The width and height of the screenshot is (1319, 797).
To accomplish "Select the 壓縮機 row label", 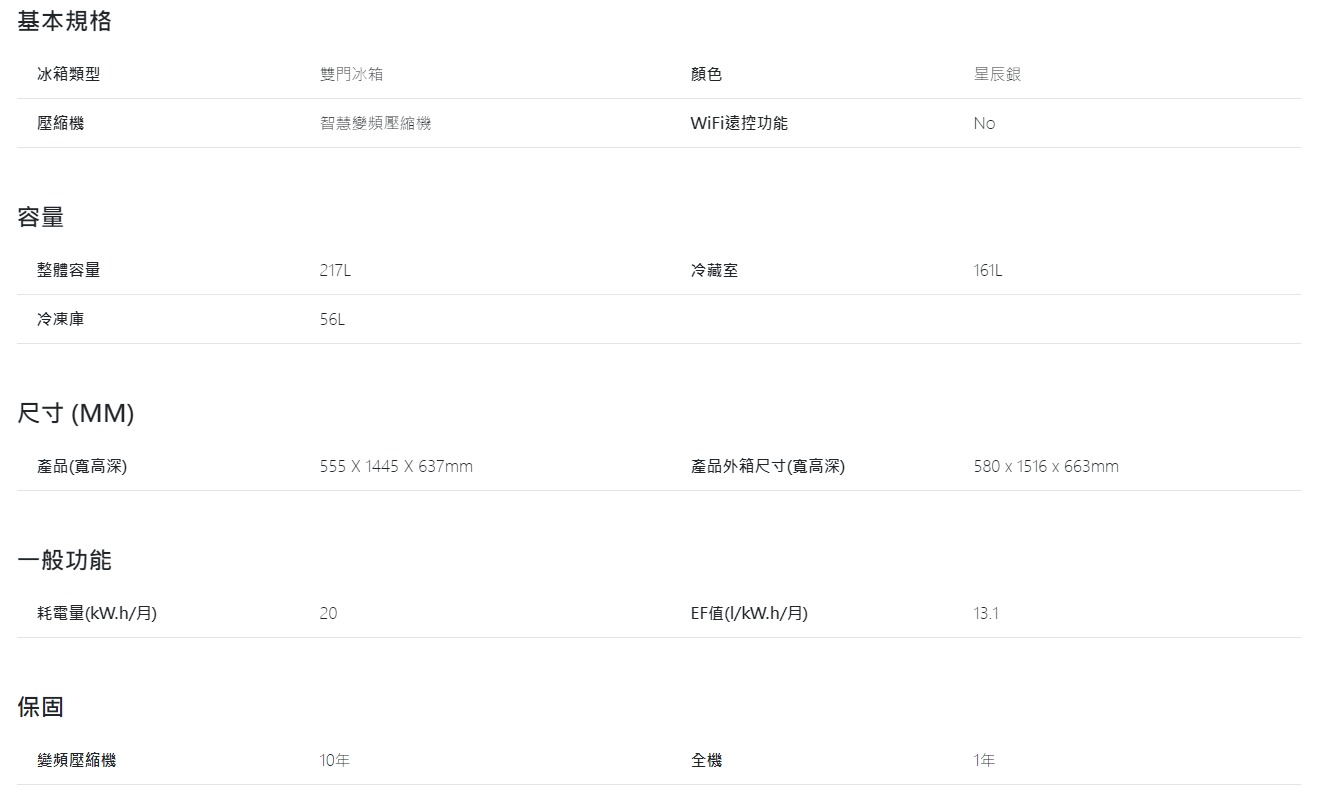I will pos(60,123).
